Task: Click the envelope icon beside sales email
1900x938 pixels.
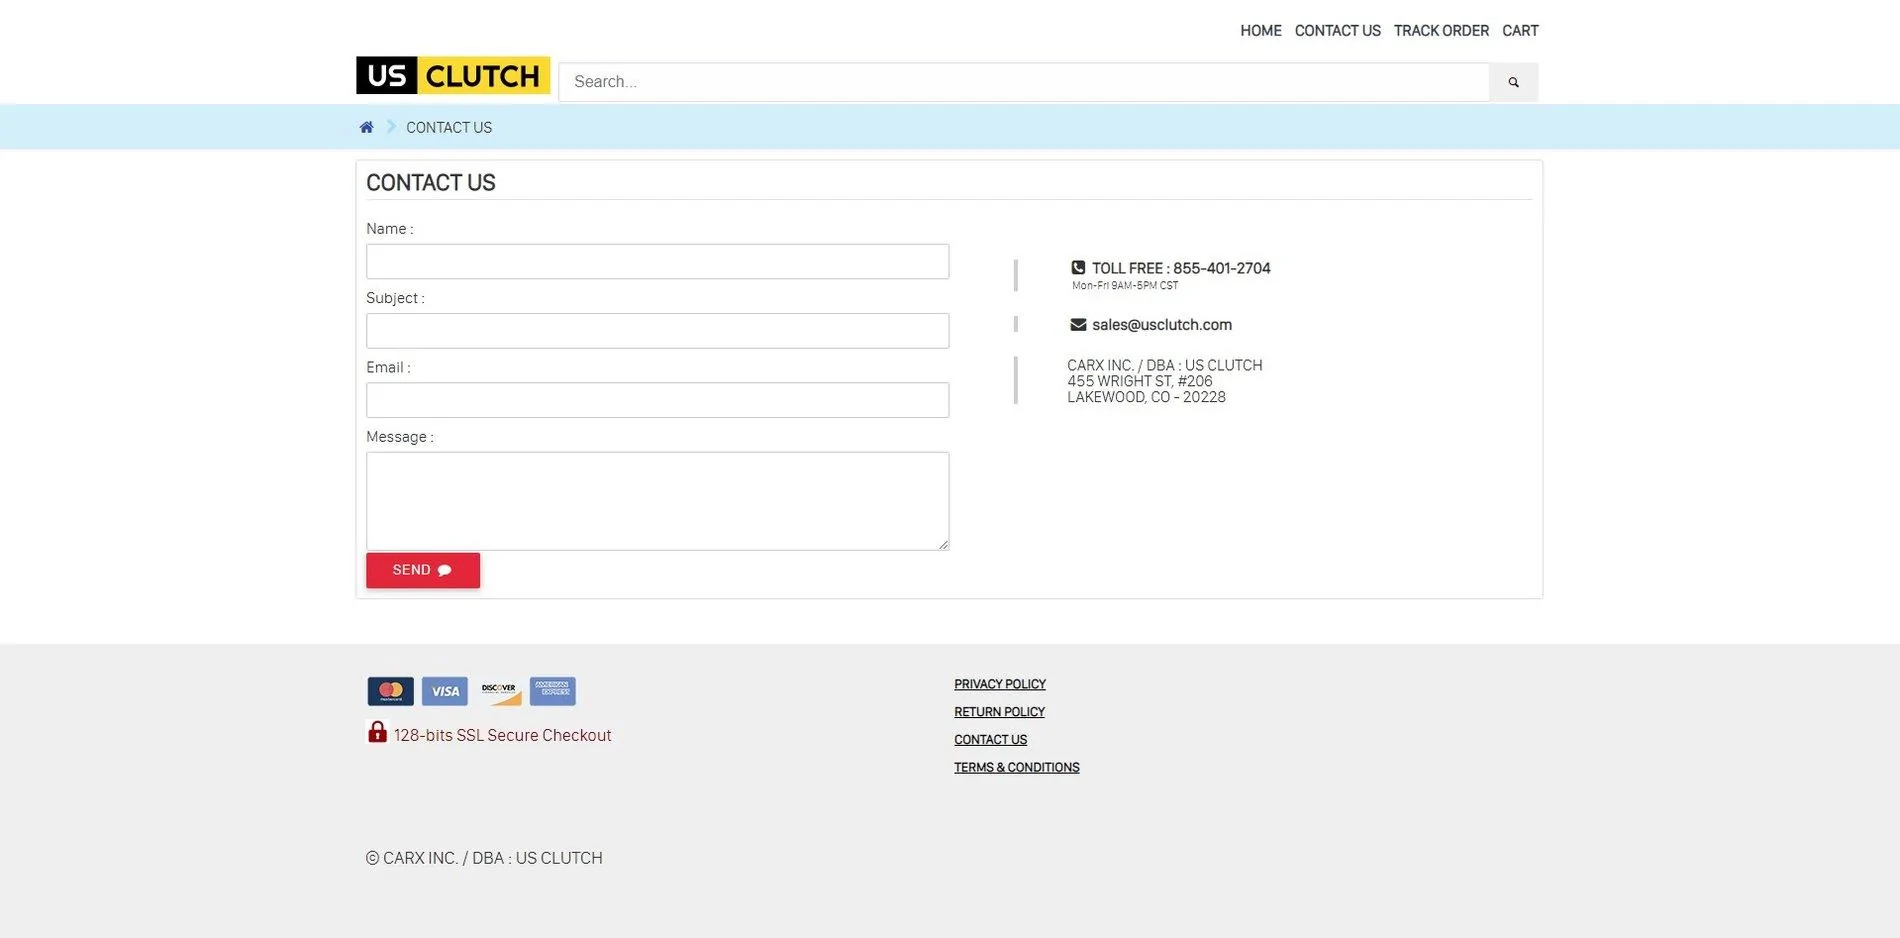Action: (1078, 324)
